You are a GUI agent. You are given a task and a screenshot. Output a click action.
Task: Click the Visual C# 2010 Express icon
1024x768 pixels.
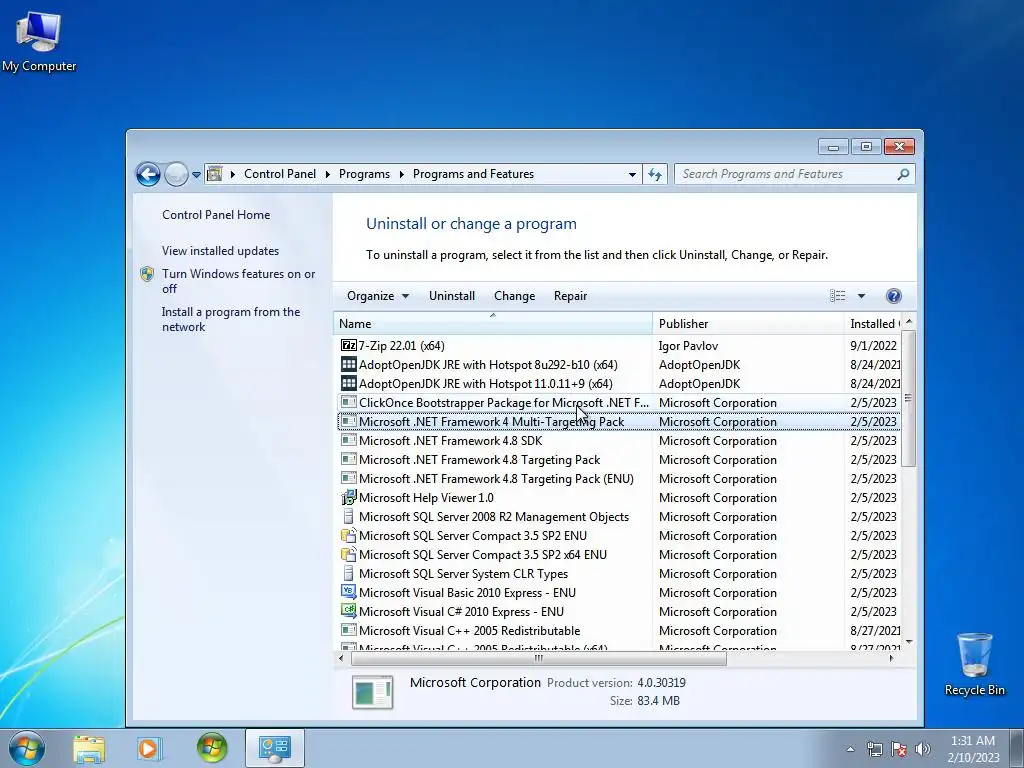(349, 611)
